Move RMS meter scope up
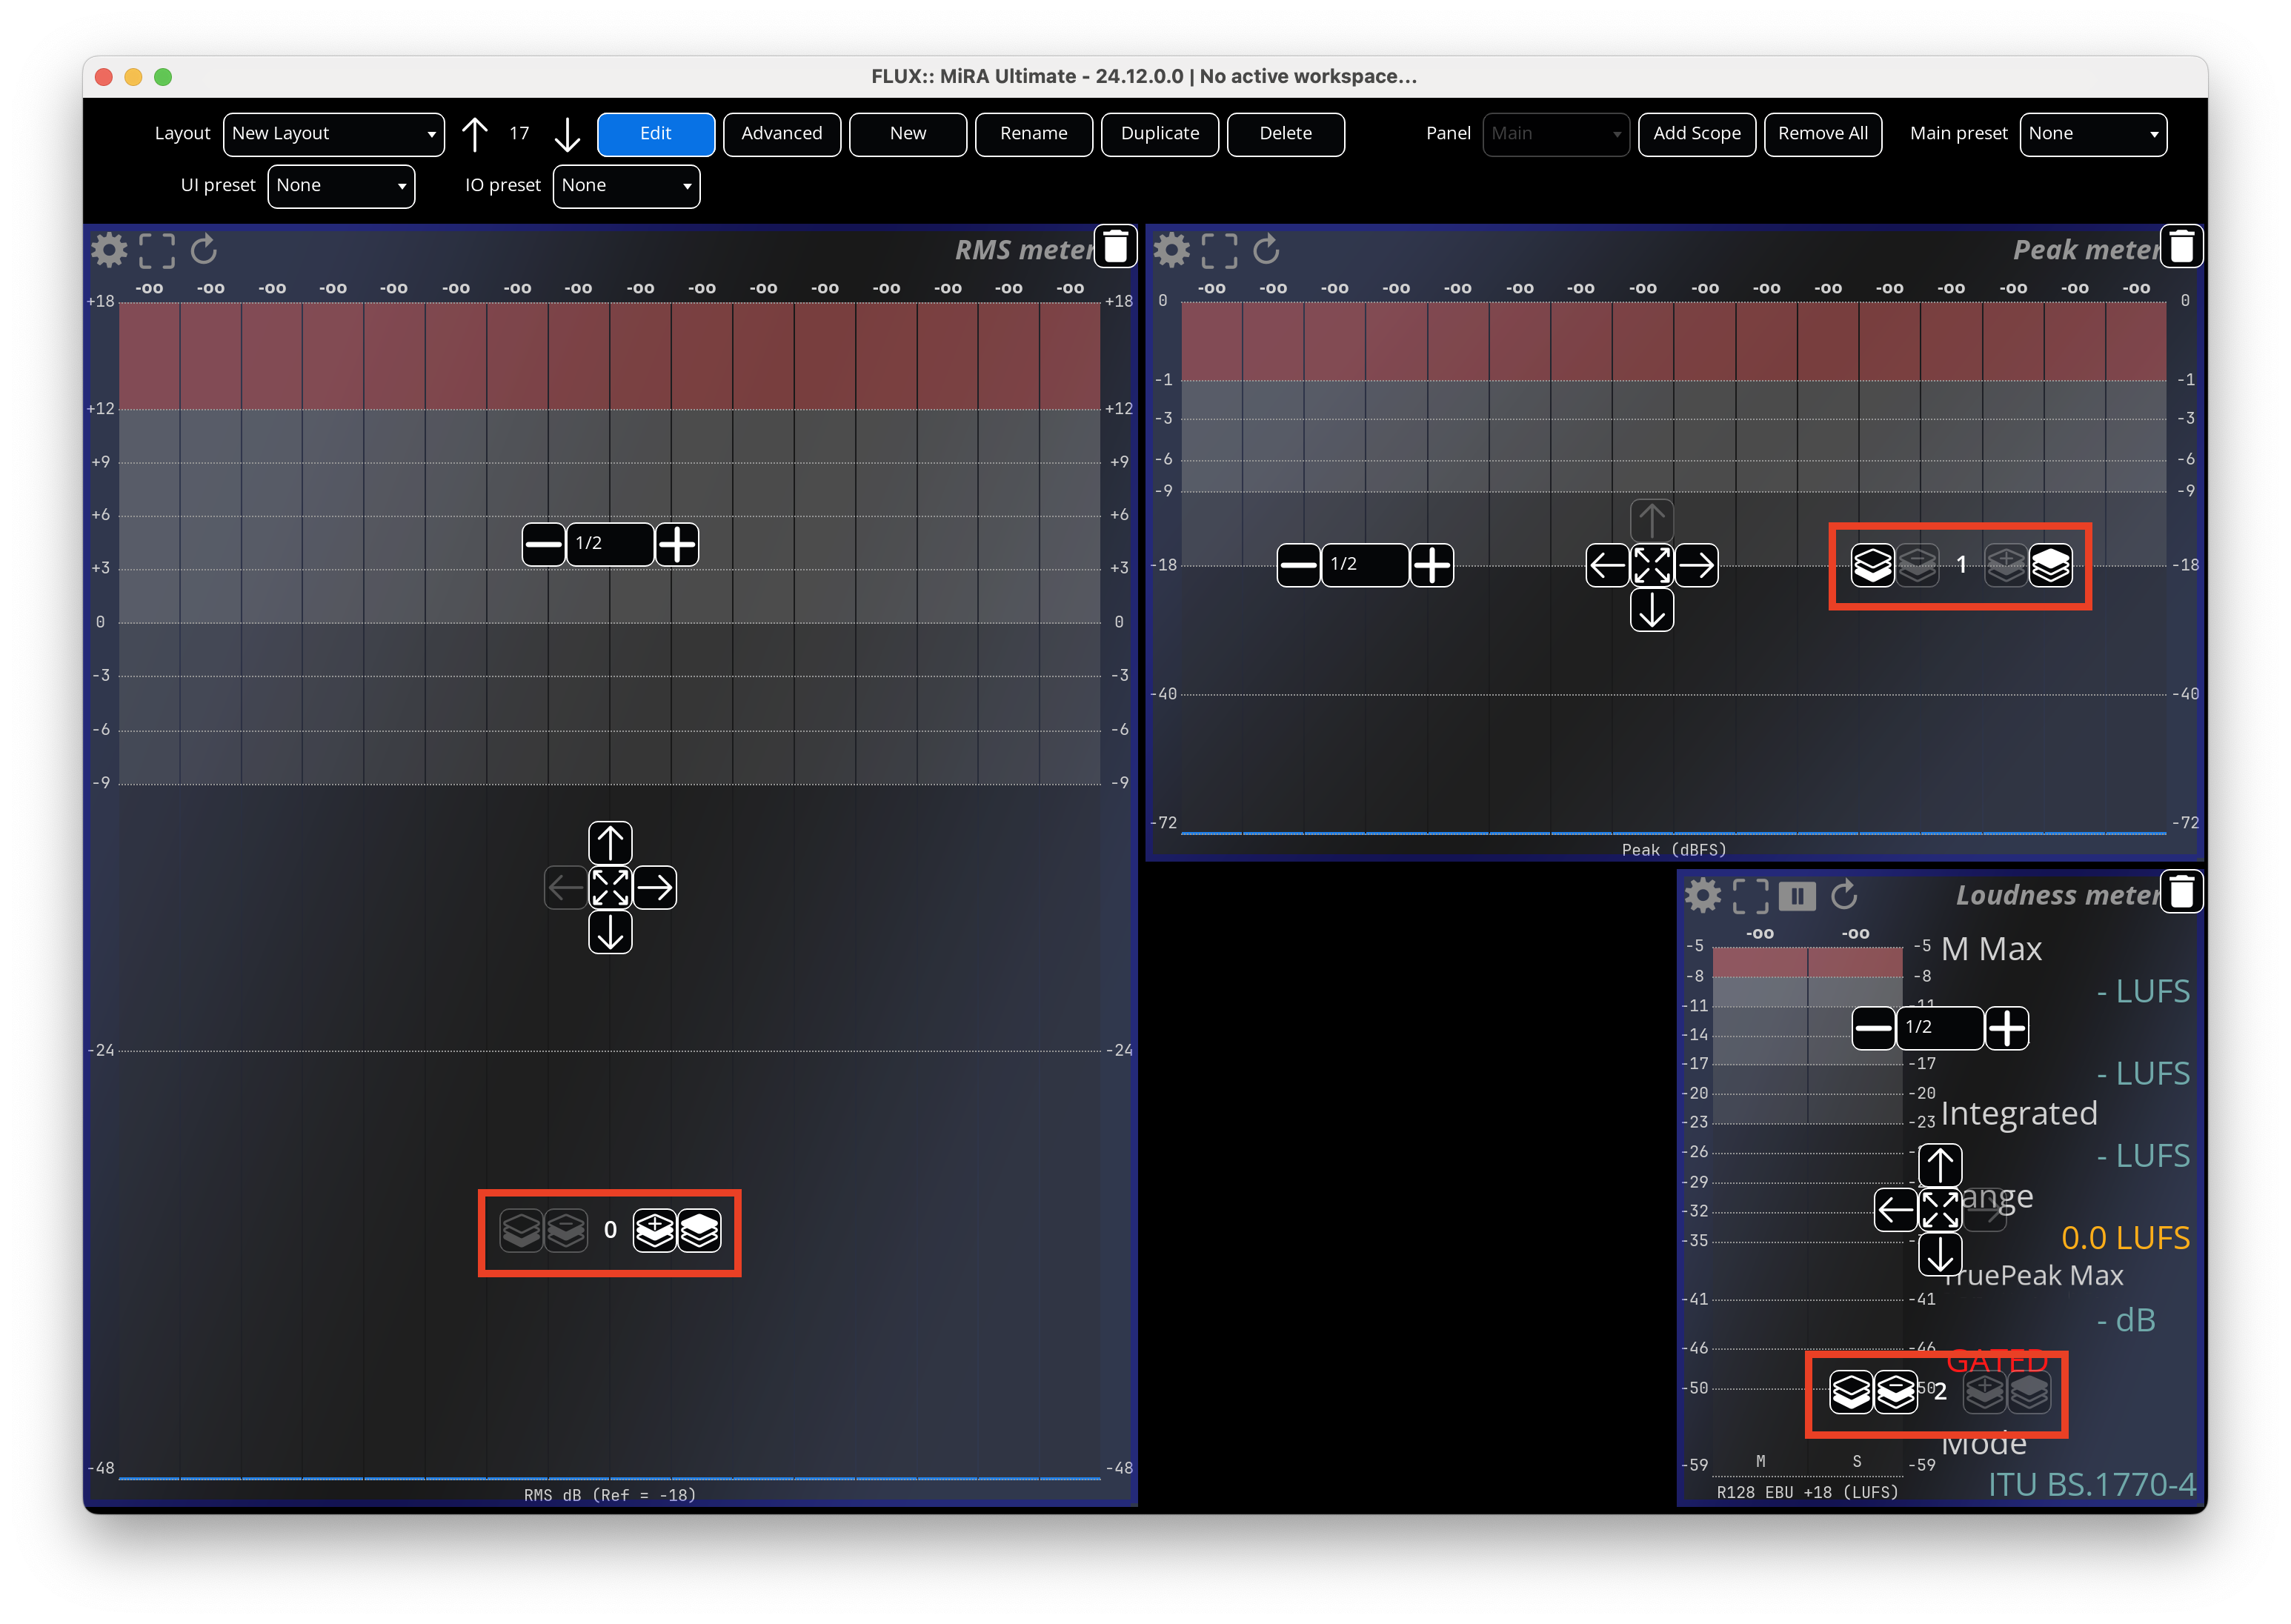 pyautogui.click(x=610, y=843)
